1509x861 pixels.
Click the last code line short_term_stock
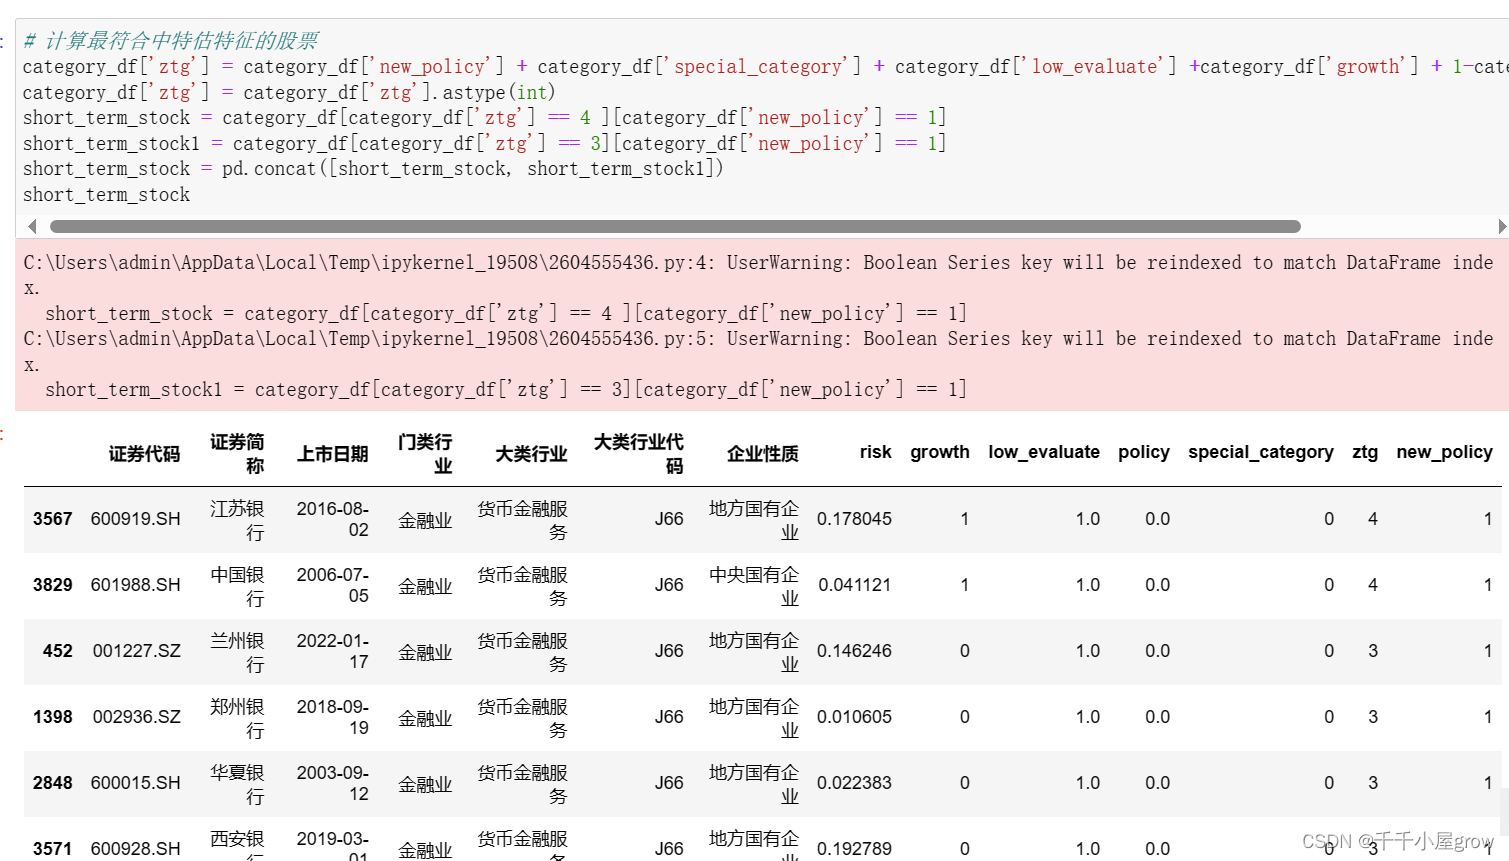pos(106,195)
